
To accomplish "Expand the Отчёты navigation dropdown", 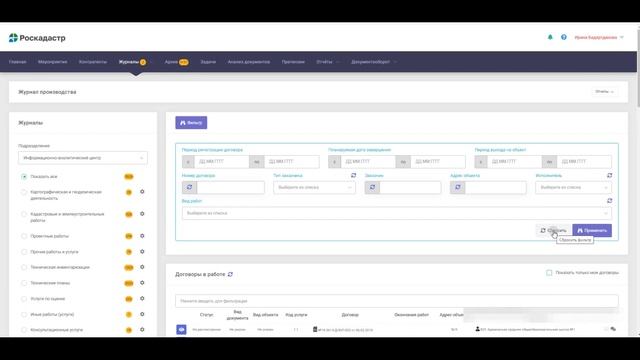I will click(328, 62).
